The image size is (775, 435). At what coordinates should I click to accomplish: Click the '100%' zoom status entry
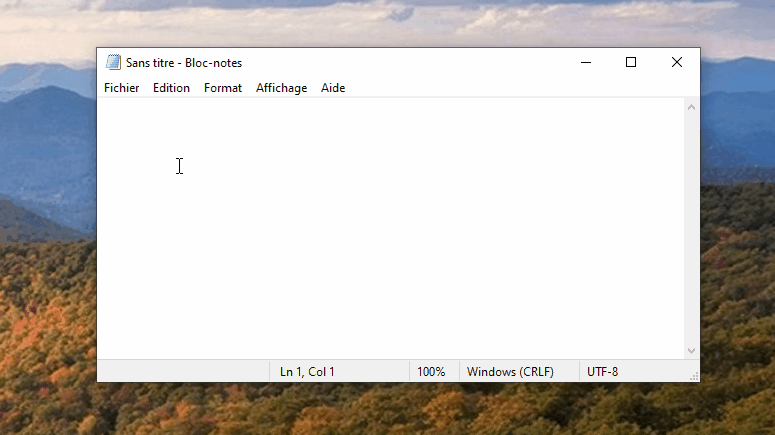[431, 372]
